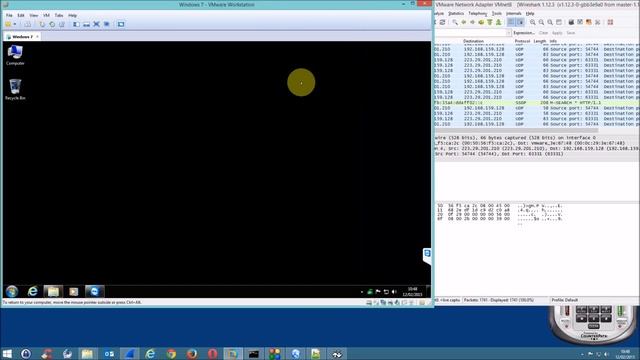Click the Profile: Default status bar entry
Viewport: 640px width, 360px height.
565,300
